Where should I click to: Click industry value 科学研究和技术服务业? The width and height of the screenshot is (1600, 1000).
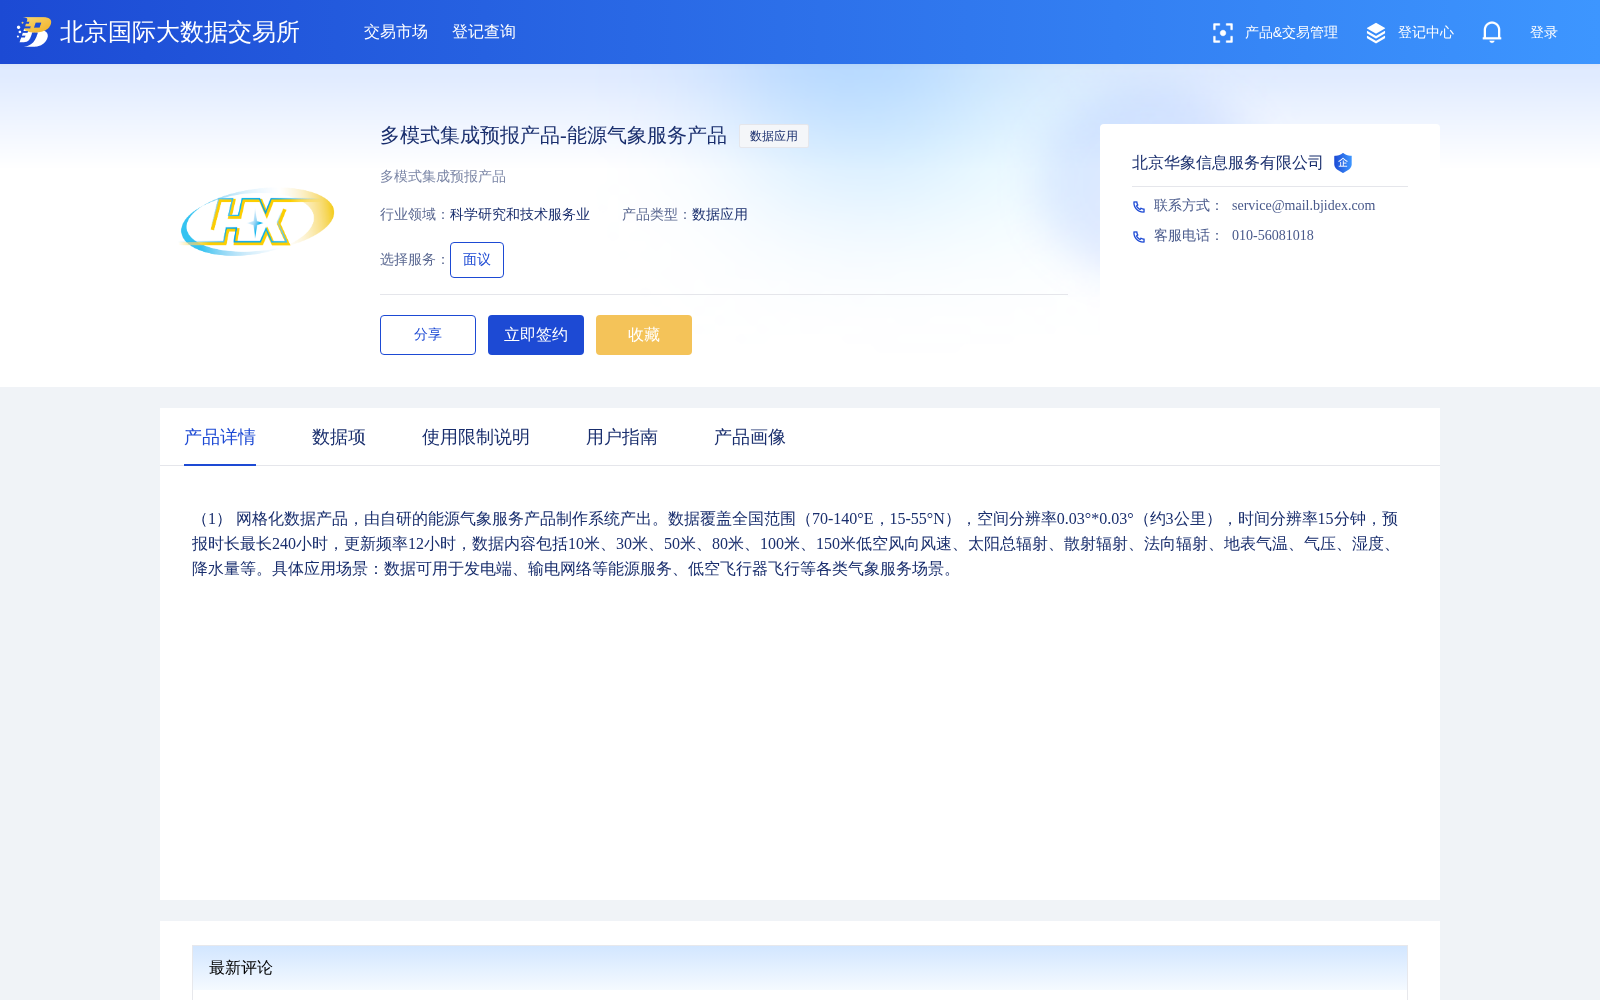pyautogui.click(x=520, y=215)
